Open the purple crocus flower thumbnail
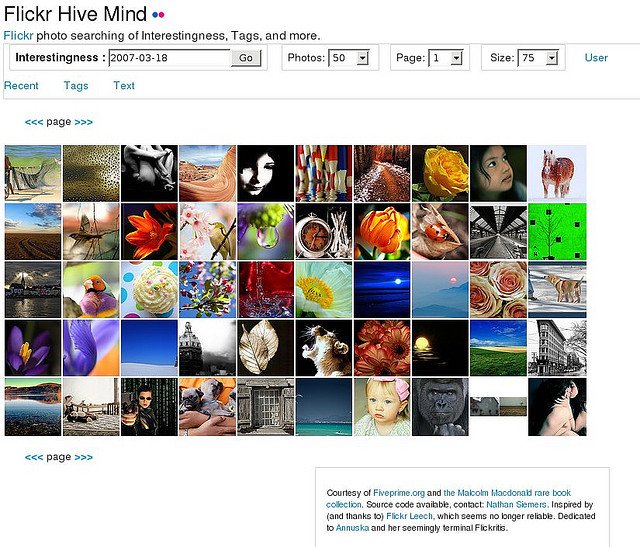 tap(34, 348)
